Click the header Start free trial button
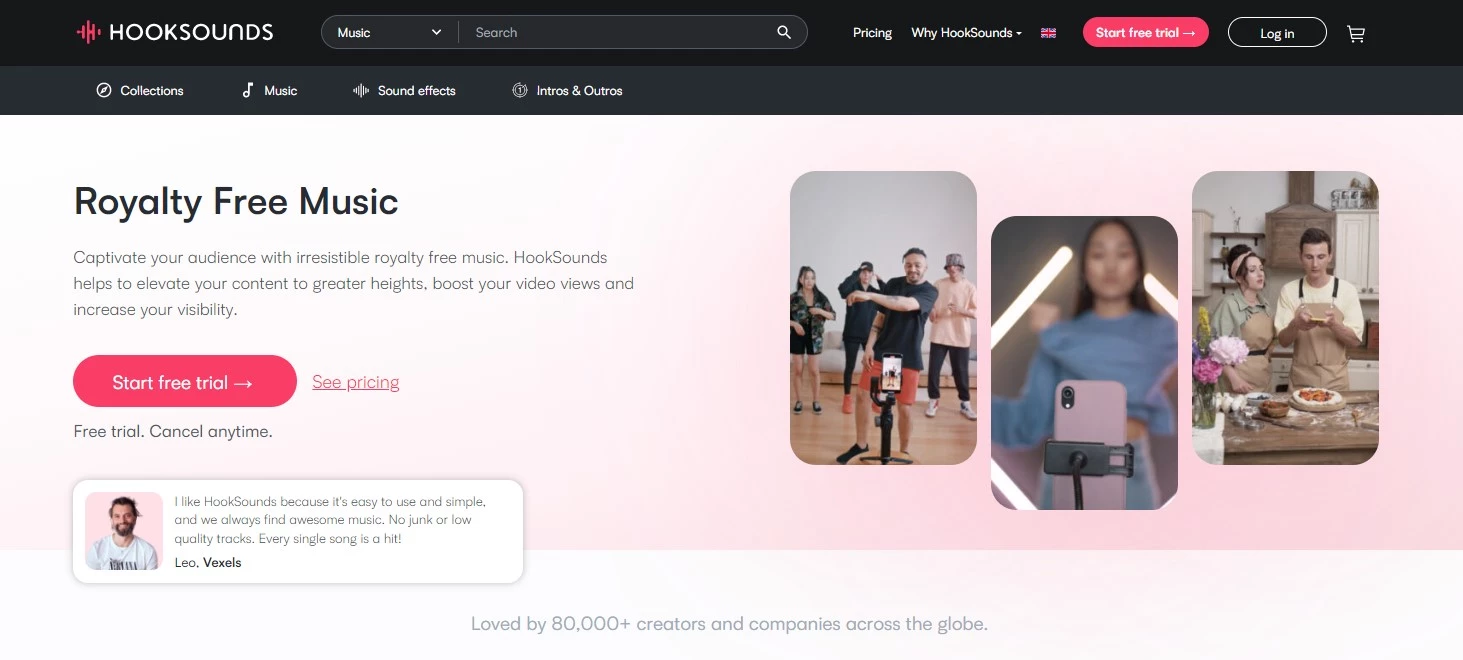The width and height of the screenshot is (1463, 660). [x=1145, y=33]
